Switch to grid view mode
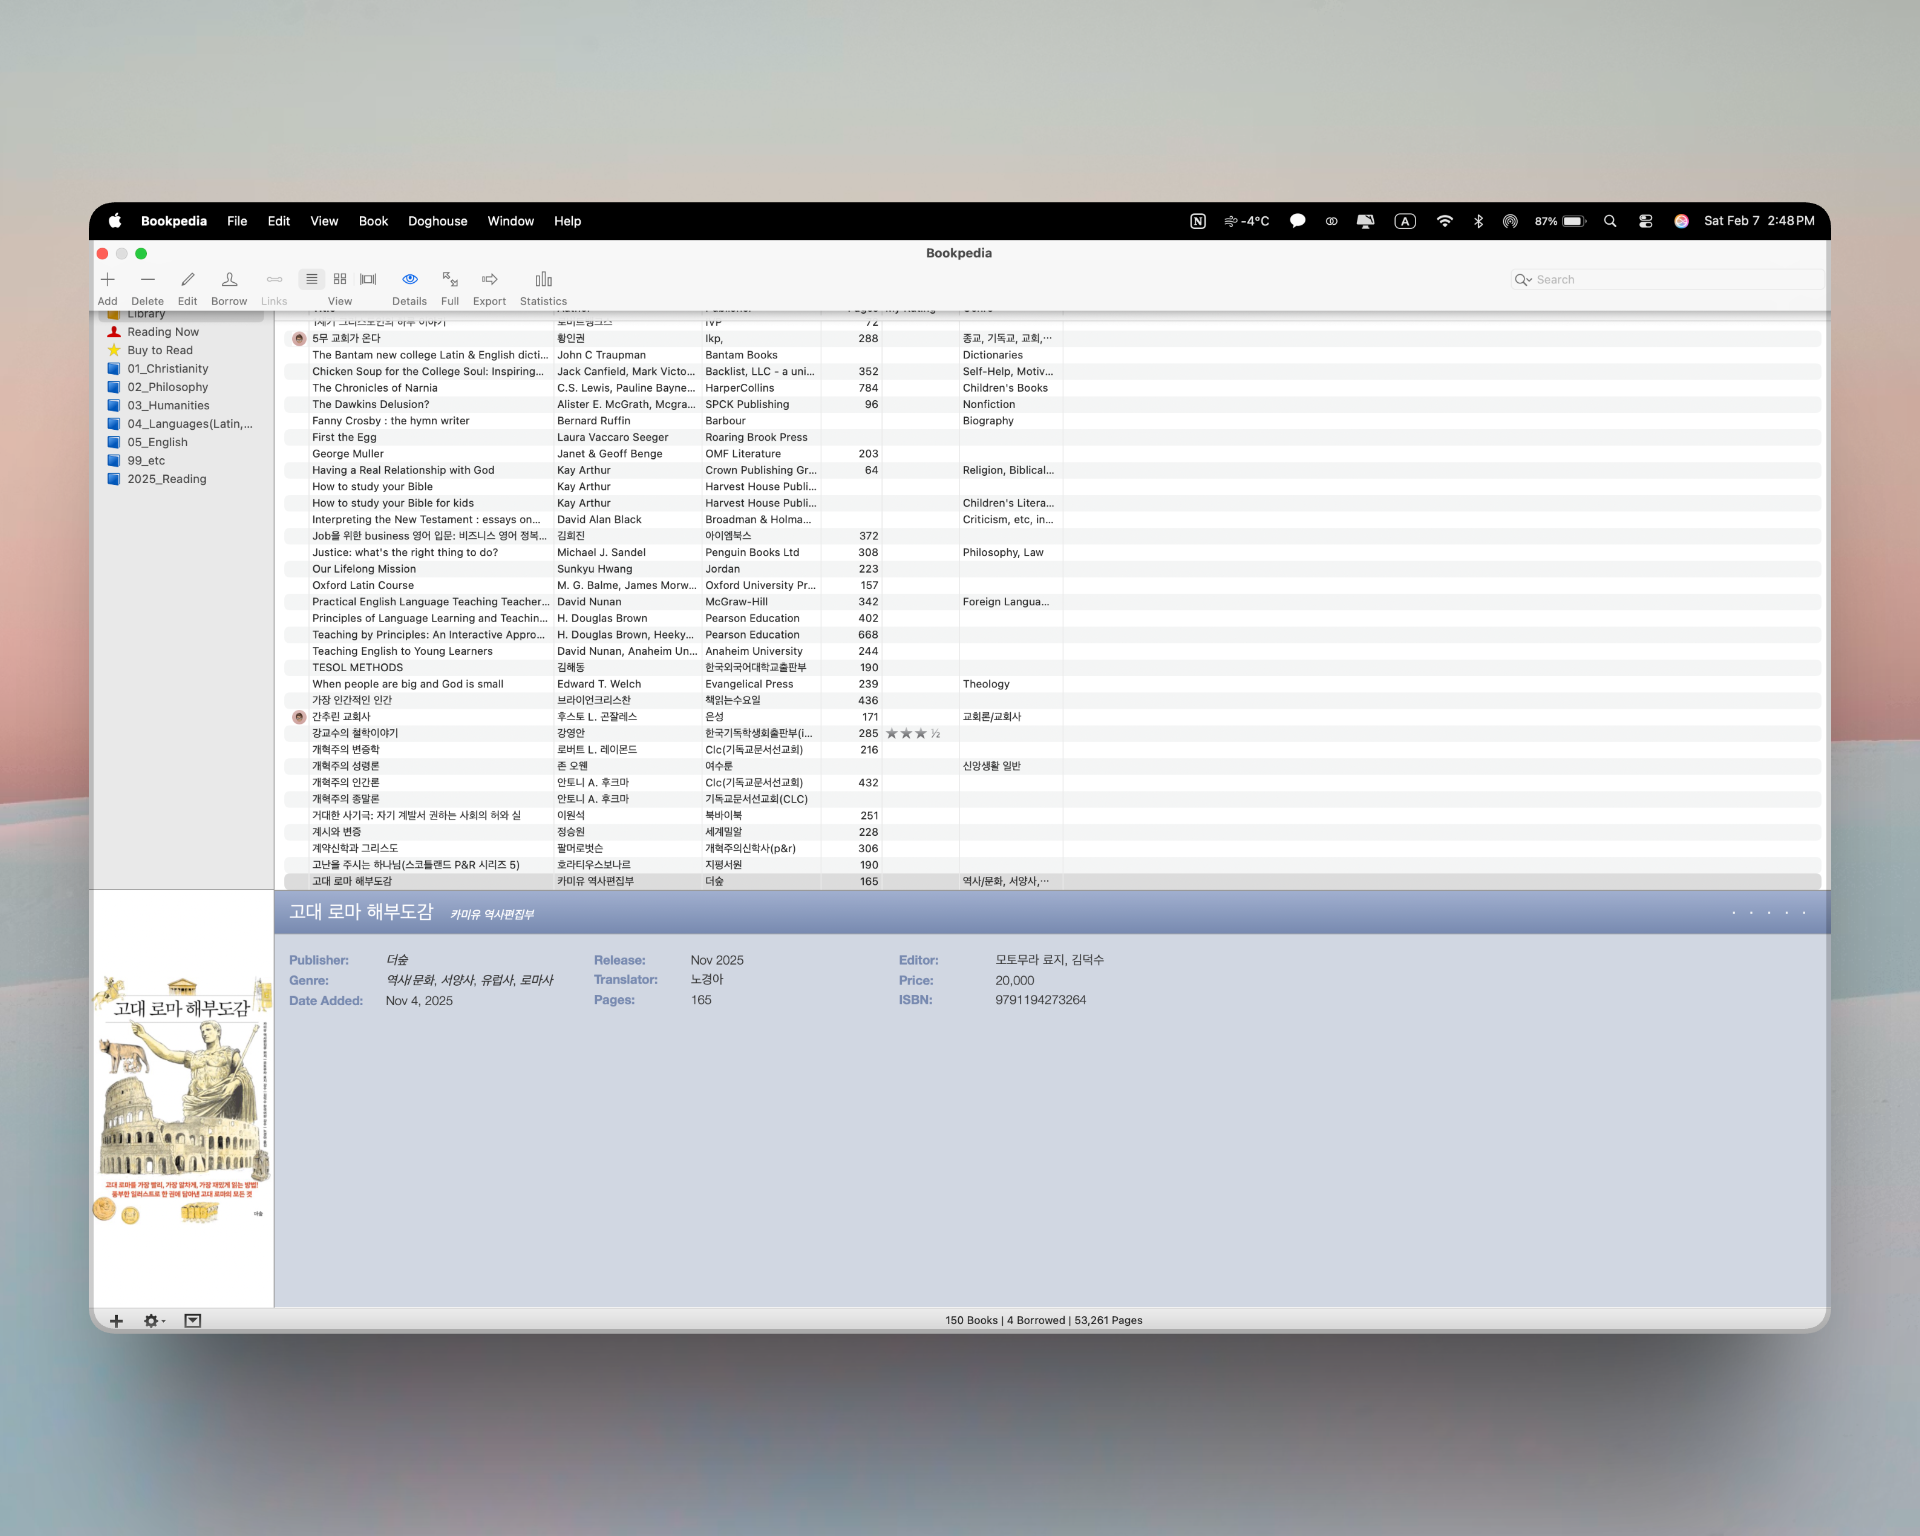This screenshot has width=1920, height=1536. [340, 279]
